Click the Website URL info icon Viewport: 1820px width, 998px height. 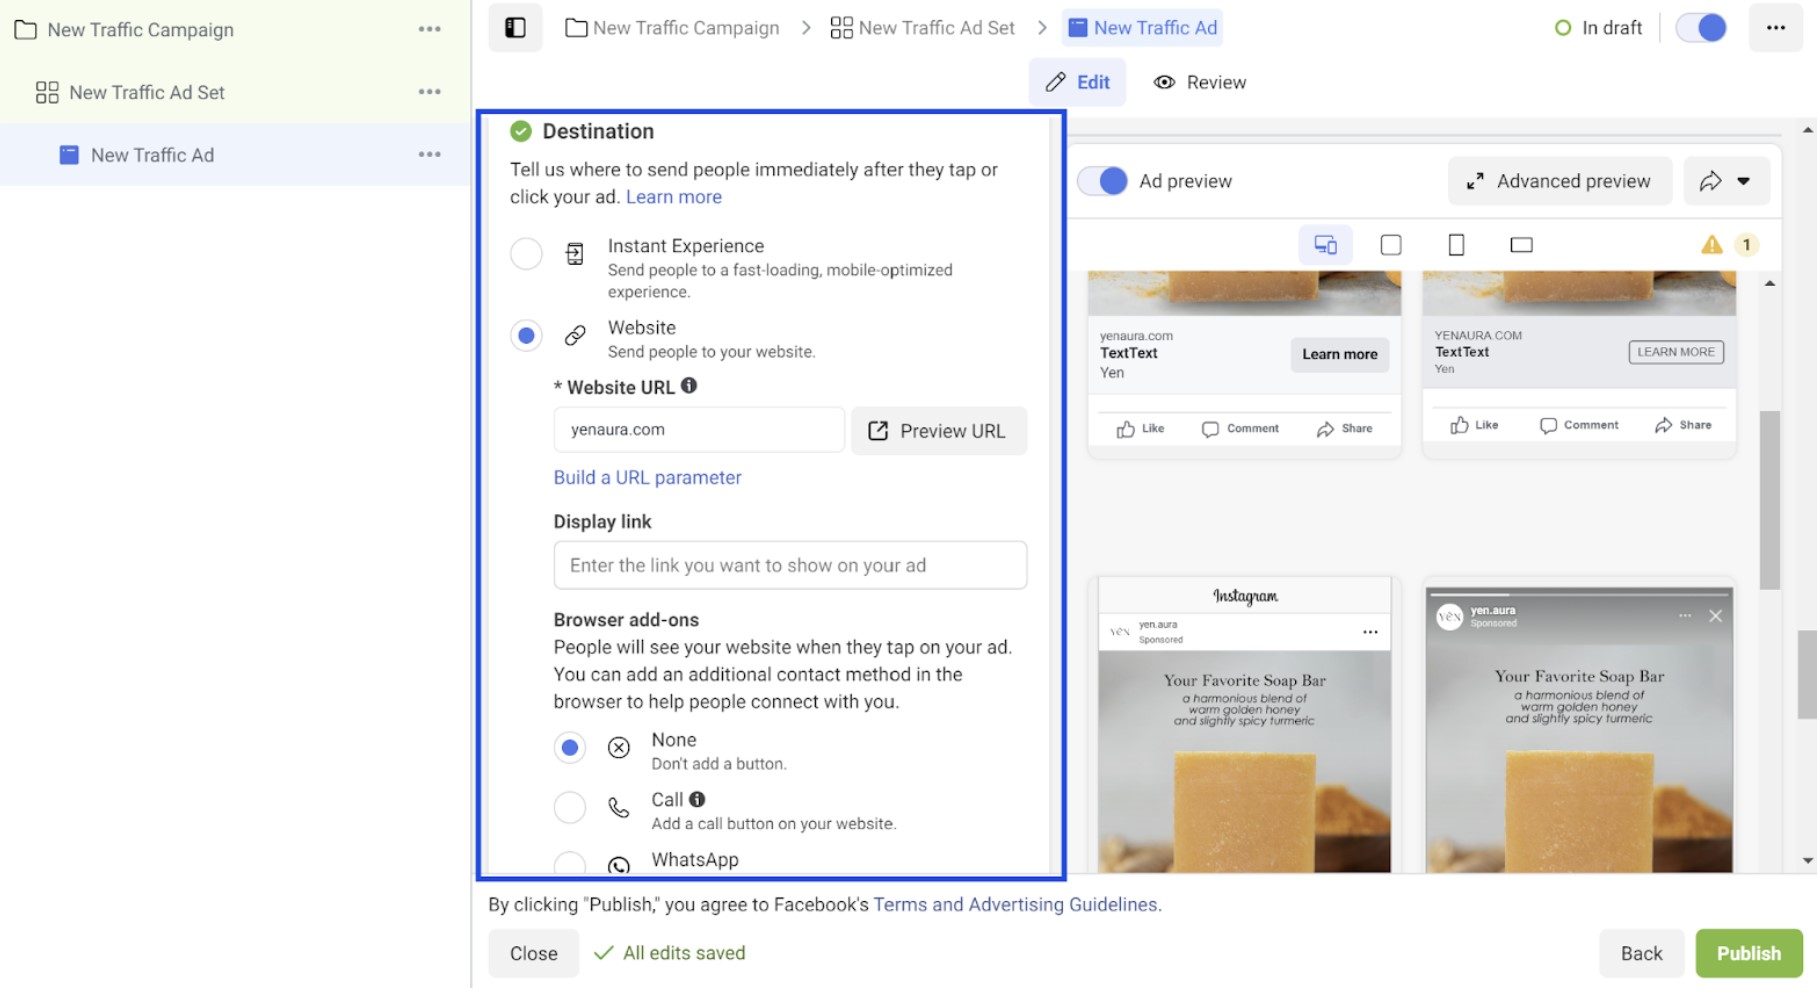(x=690, y=386)
